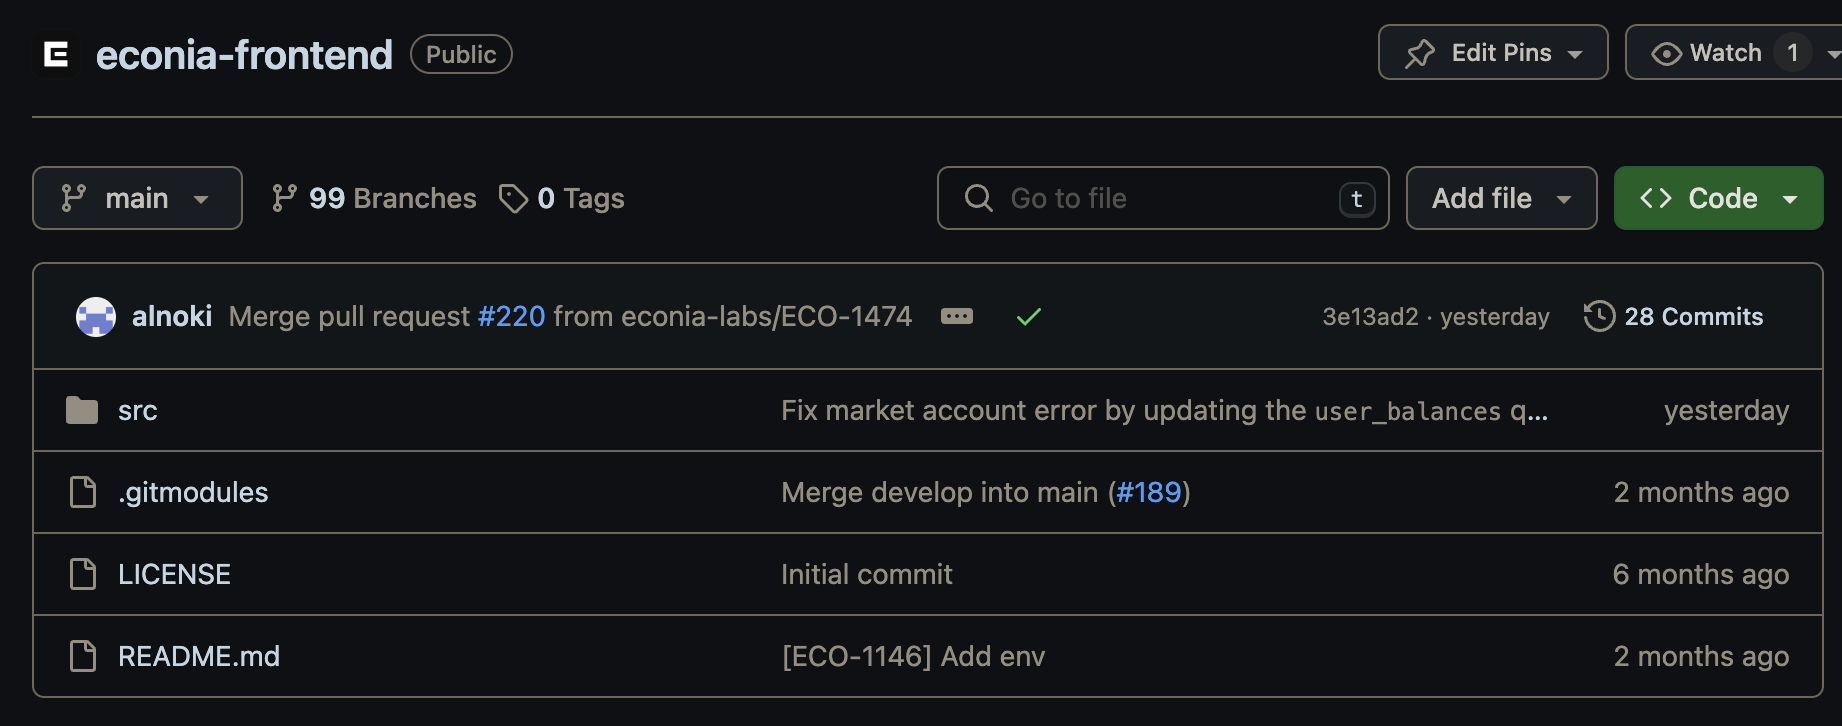Open commit hash 3e13ad2
Image resolution: width=1842 pixels, height=726 pixels.
click(x=1370, y=317)
